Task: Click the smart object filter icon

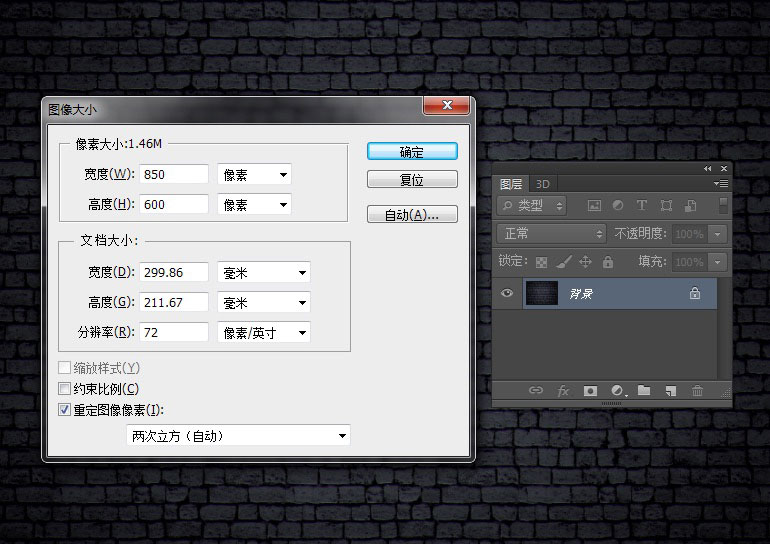Action: pyautogui.click(x=690, y=205)
